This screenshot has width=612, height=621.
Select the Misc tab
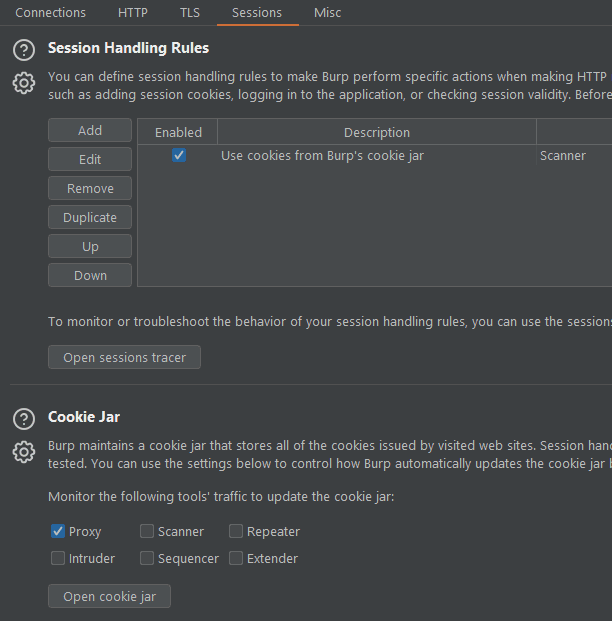[x=327, y=13]
